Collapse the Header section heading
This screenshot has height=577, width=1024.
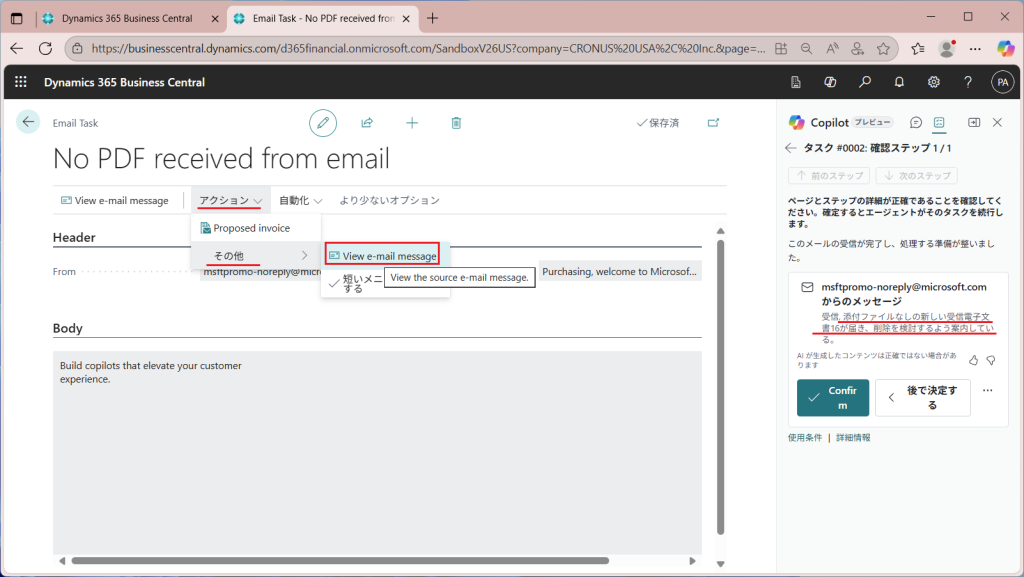click(x=74, y=238)
